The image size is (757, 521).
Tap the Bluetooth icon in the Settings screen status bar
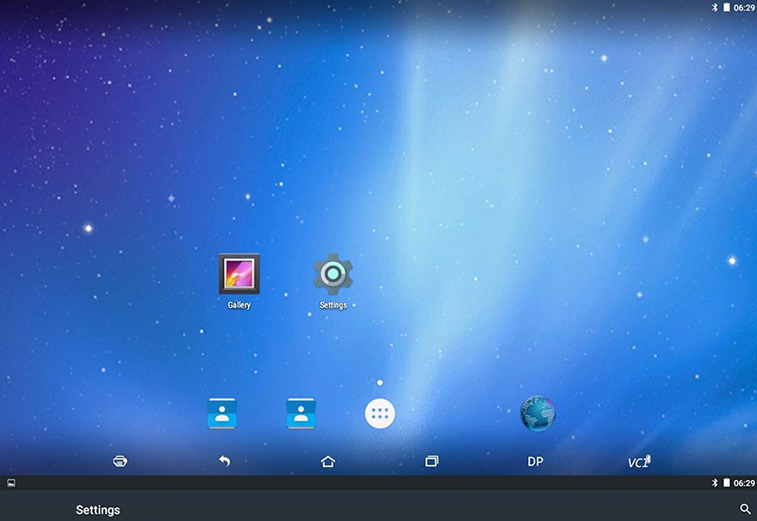tap(715, 482)
